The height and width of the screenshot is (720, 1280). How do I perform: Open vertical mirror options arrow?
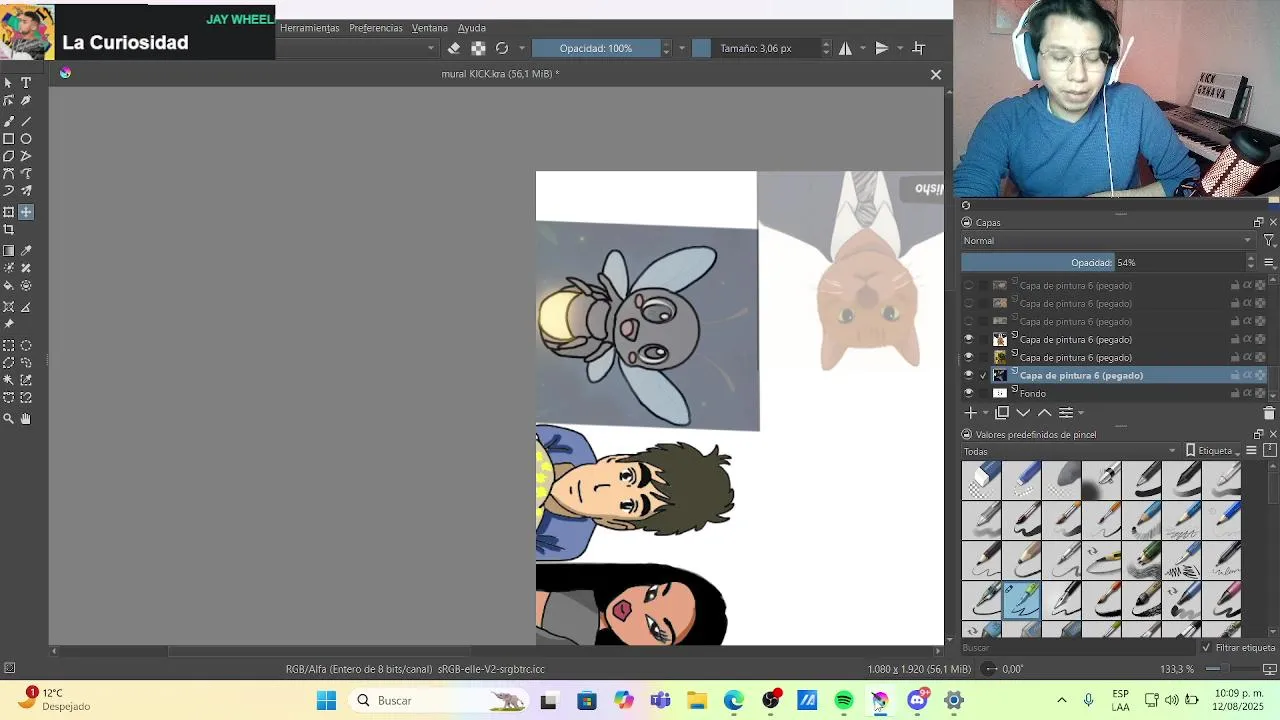tap(900, 48)
